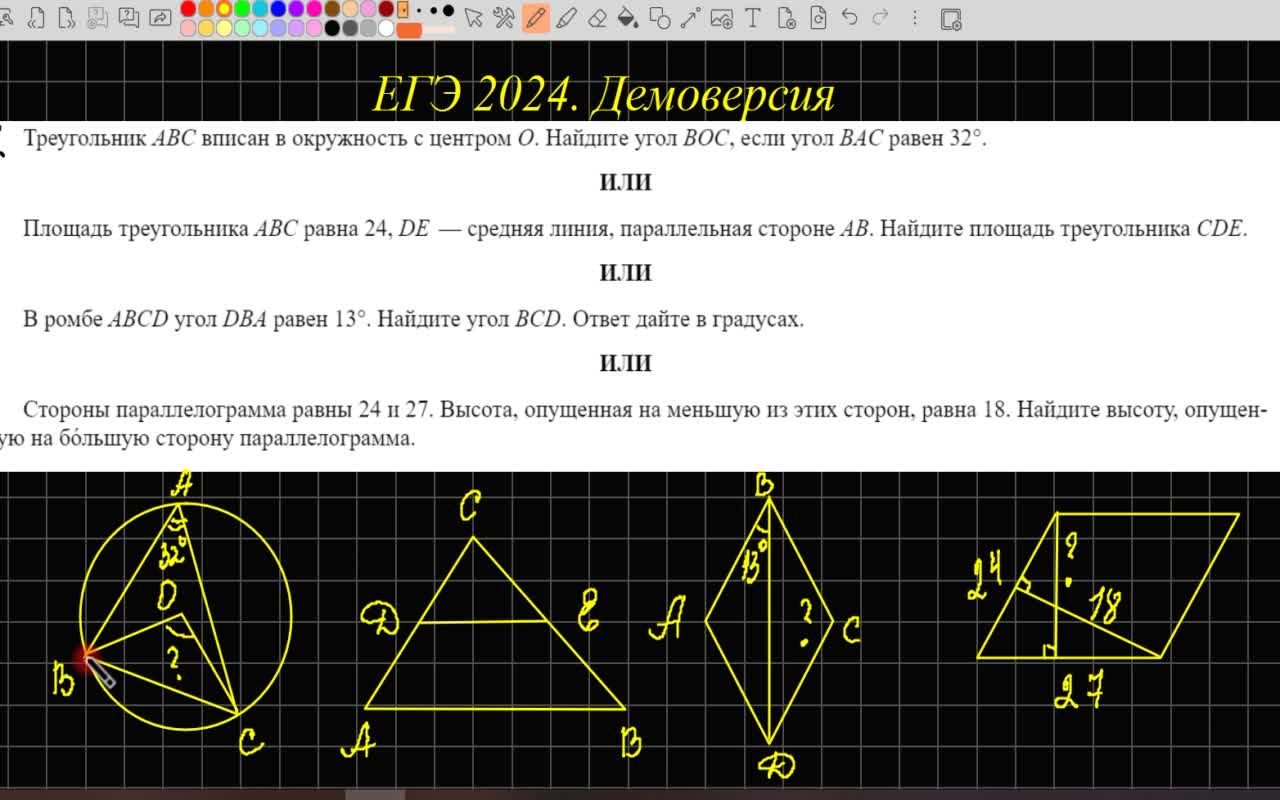Select the active Pen drawing tool
The height and width of the screenshot is (800, 1280).
536,18
